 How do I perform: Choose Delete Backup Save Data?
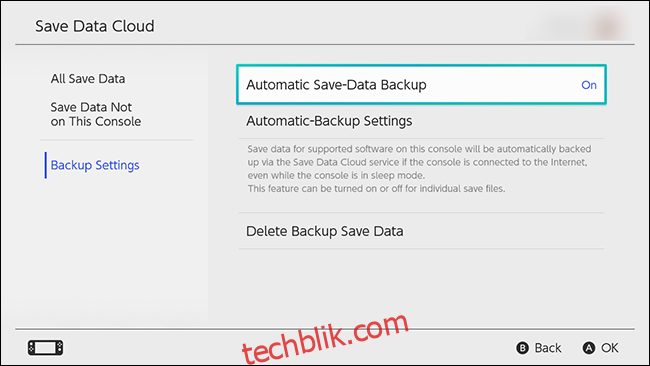coord(421,231)
